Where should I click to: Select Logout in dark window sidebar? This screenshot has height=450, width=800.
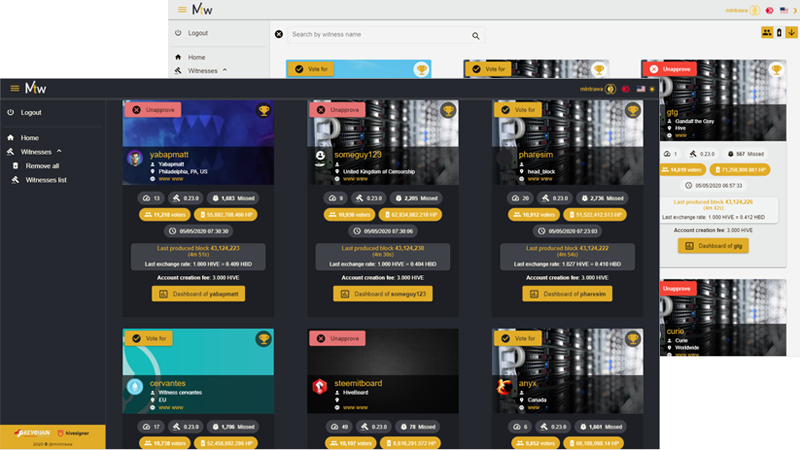click(31, 112)
